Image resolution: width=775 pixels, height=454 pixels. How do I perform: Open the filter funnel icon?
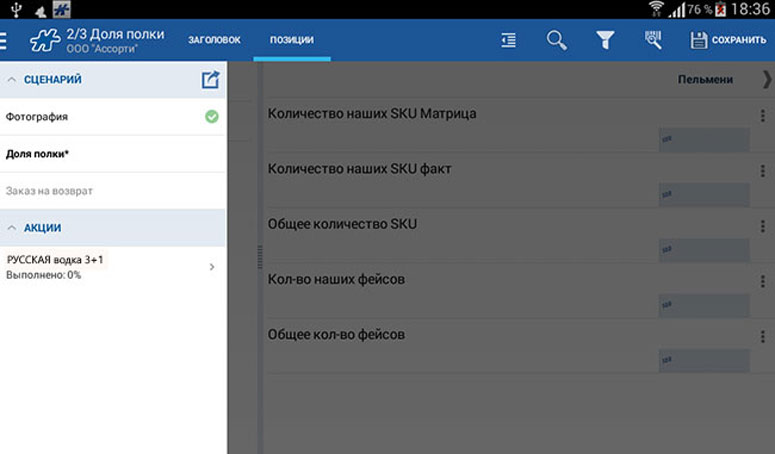605,40
